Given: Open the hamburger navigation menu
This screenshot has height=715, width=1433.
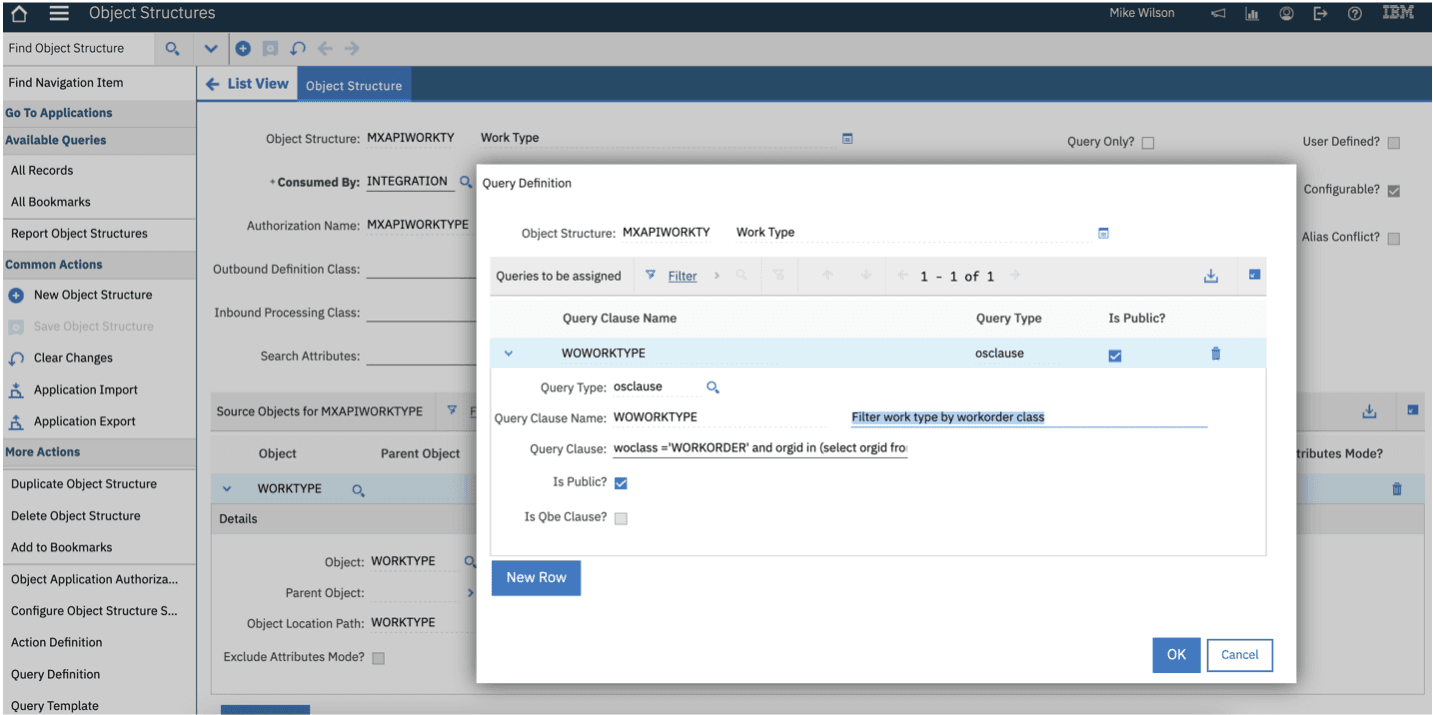Looking at the screenshot, I should (59, 14).
